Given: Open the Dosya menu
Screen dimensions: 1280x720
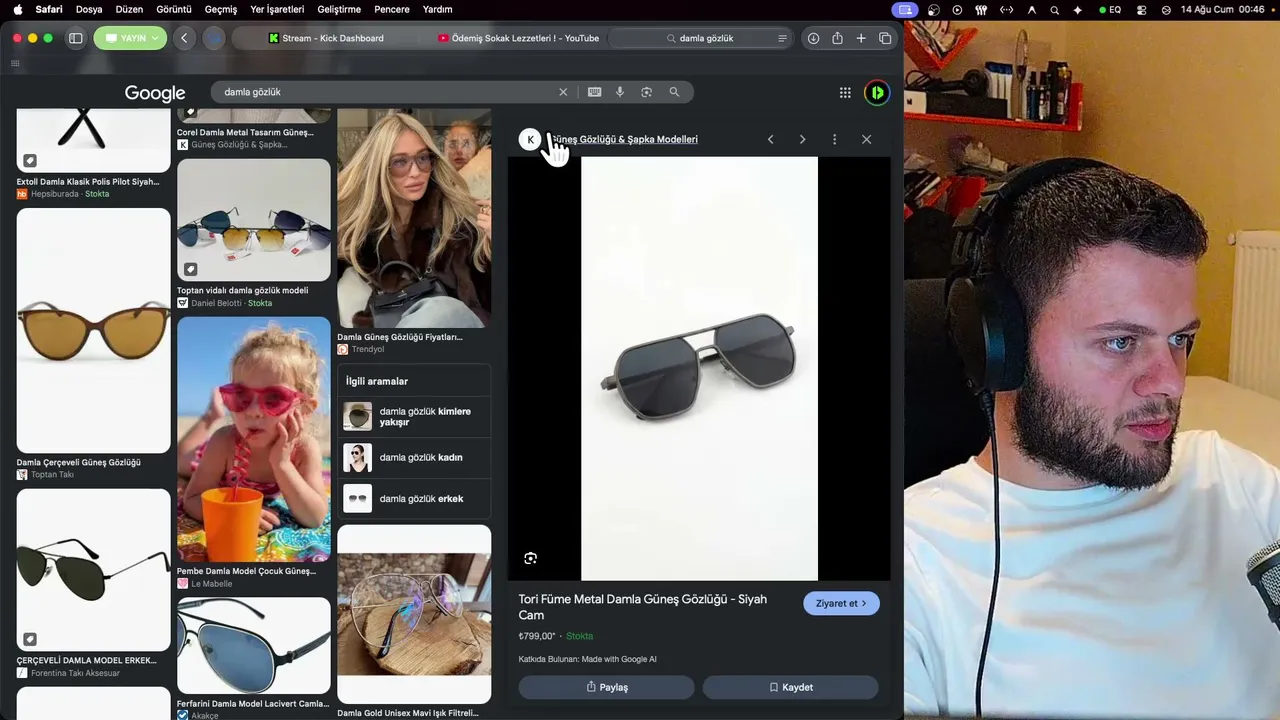Looking at the screenshot, I should [89, 9].
